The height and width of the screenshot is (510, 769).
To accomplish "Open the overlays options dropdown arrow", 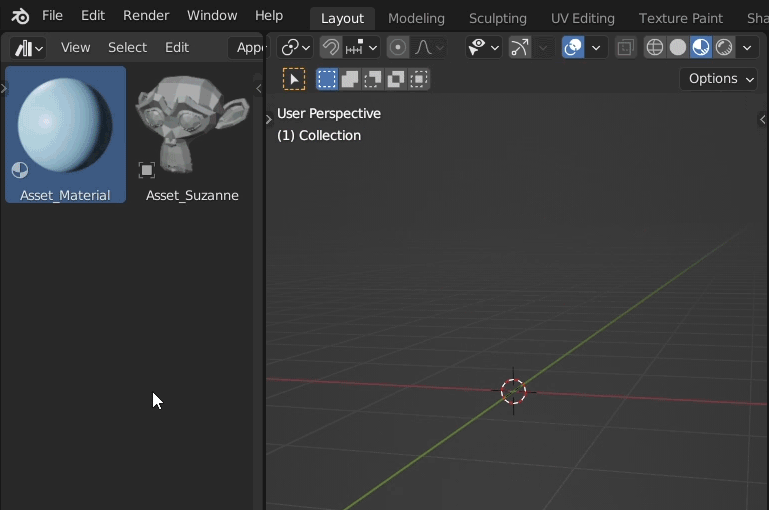I will point(596,48).
